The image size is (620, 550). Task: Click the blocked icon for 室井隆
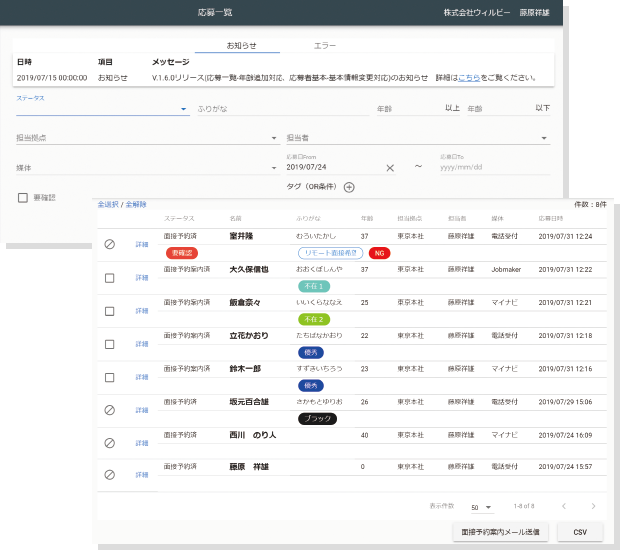point(110,244)
